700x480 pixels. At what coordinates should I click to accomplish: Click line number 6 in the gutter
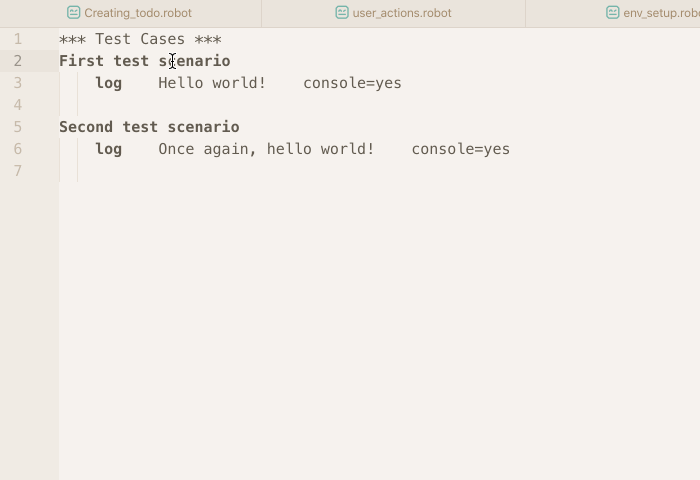[x=17, y=149]
